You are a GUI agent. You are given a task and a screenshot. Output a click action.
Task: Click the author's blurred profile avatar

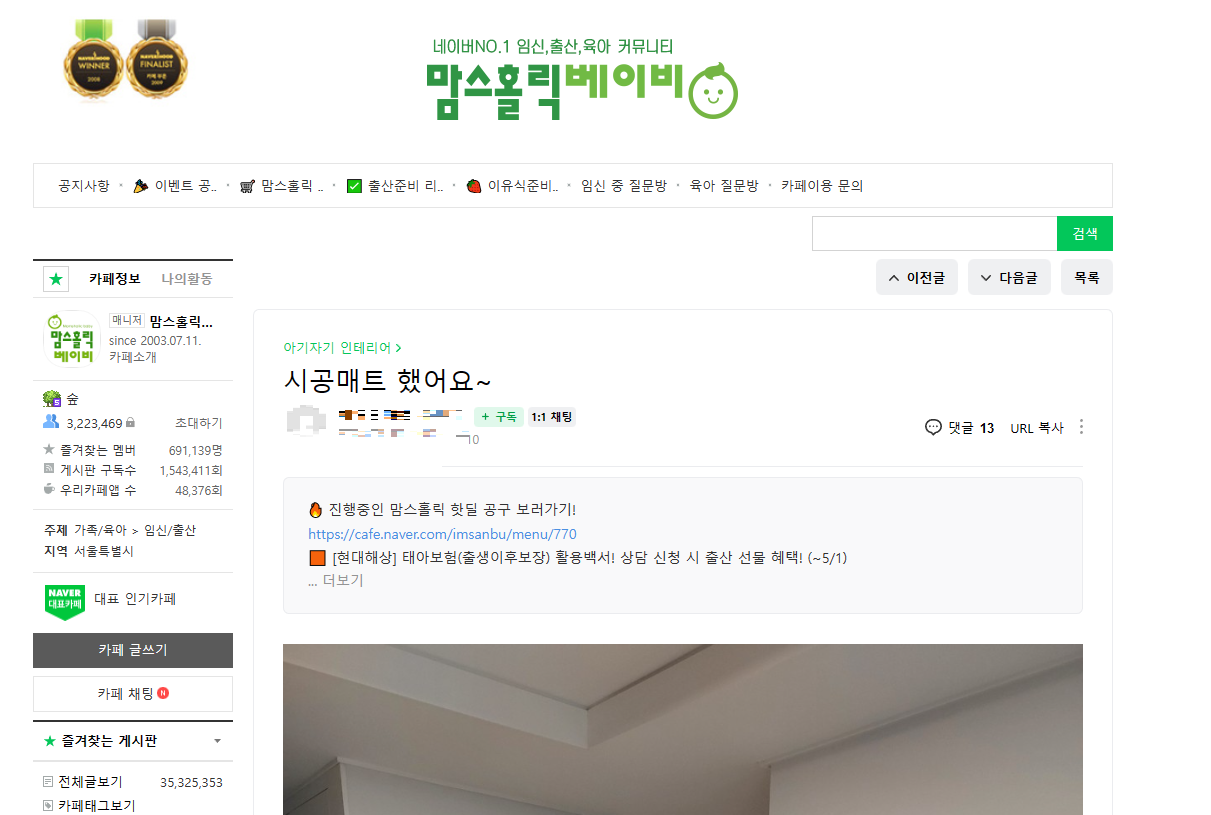(306, 422)
